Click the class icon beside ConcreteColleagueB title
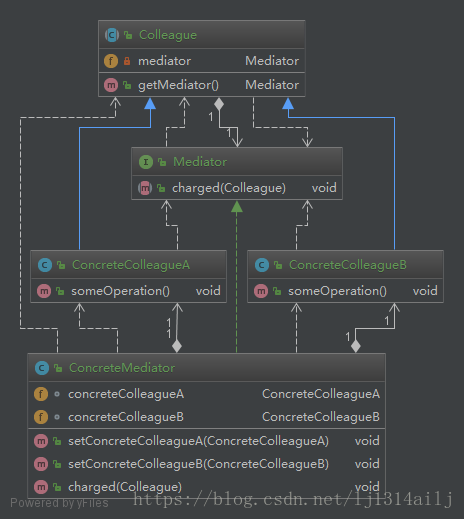This screenshot has width=464, height=519. (x=262, y=265)
